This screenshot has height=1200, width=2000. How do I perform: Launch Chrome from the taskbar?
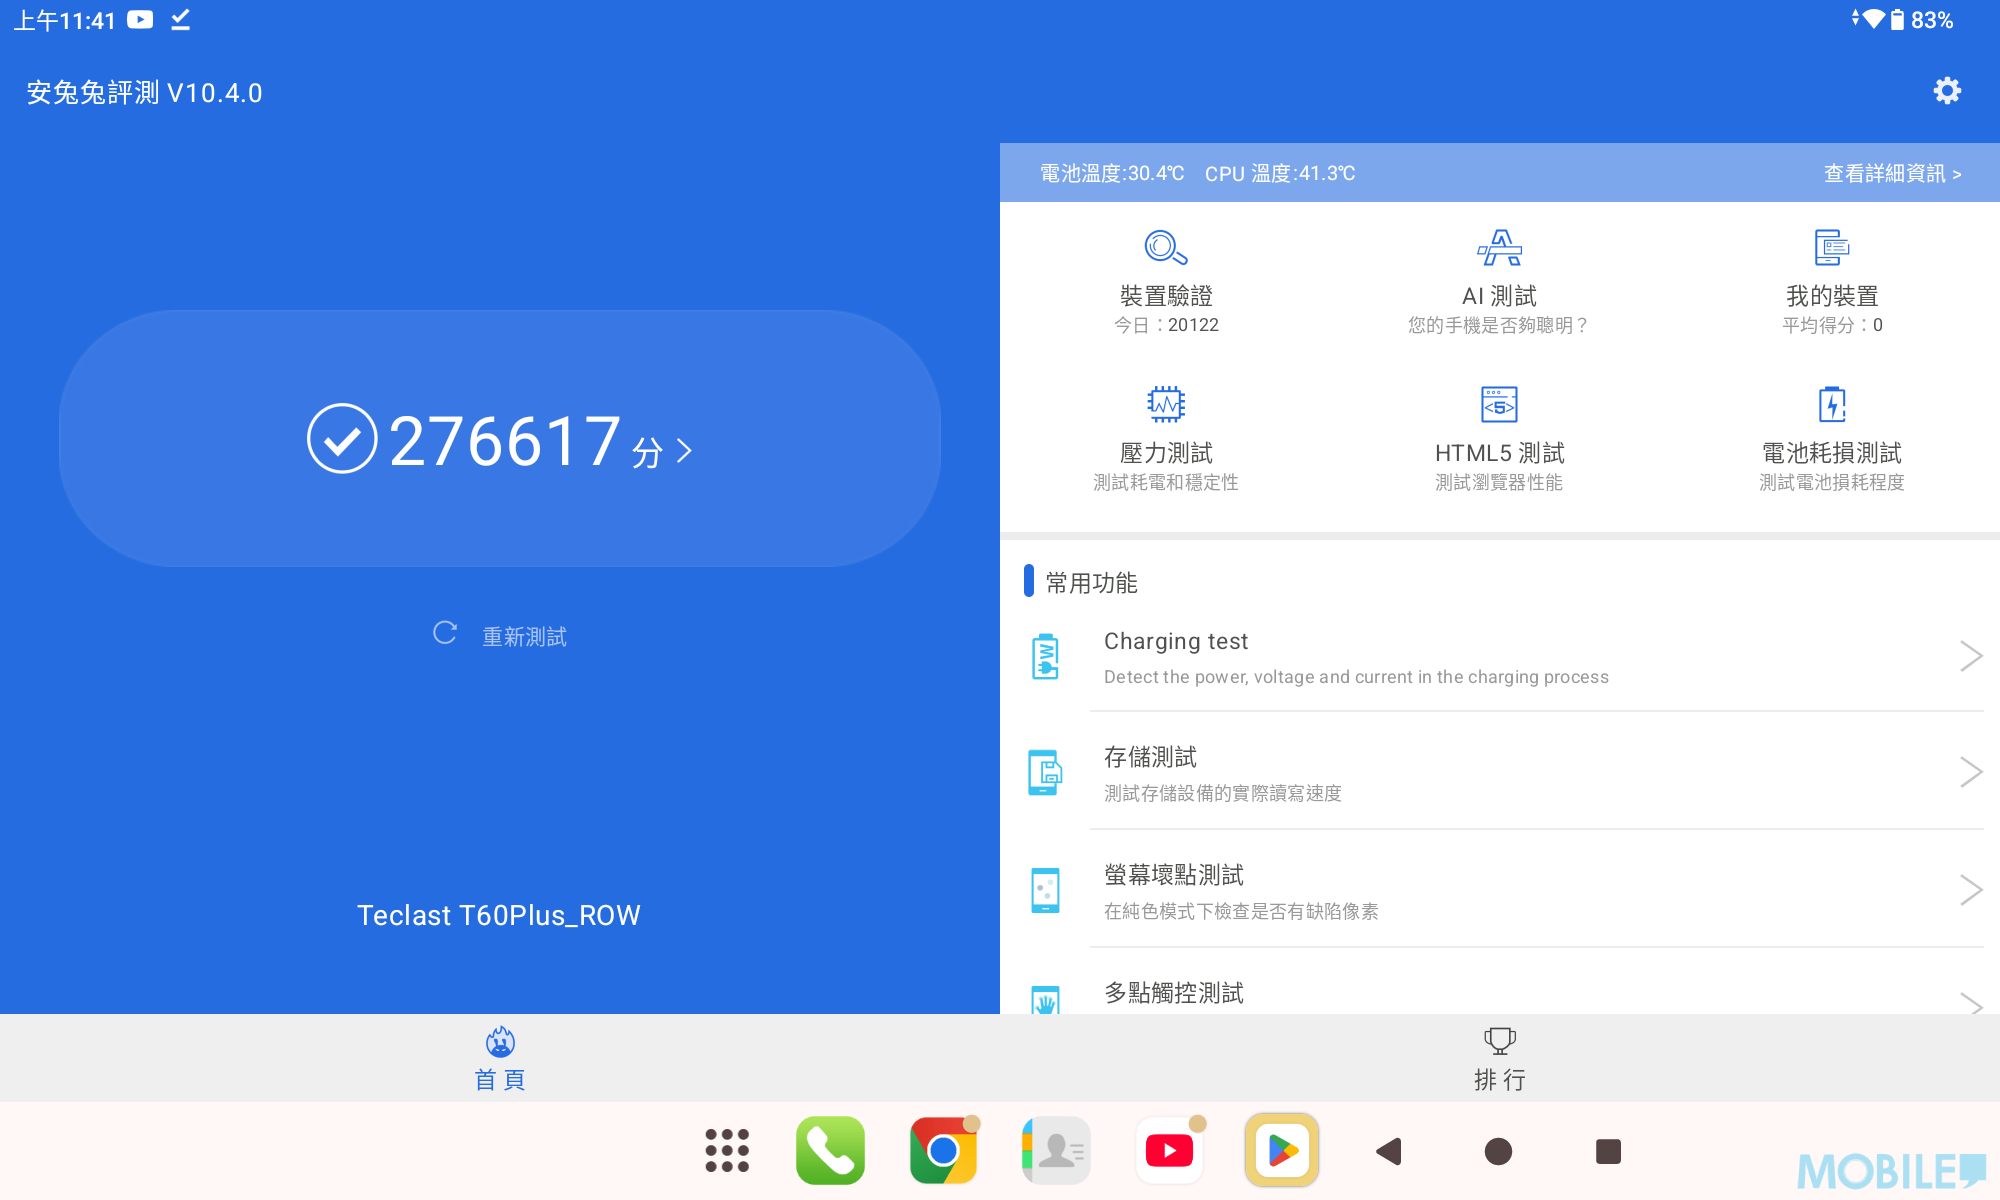[x=942, y=1151]
